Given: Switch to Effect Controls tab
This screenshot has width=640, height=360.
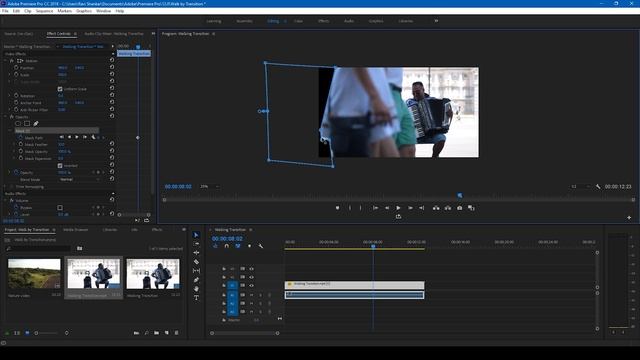Looking at the screenshot, I should point(59,33).
